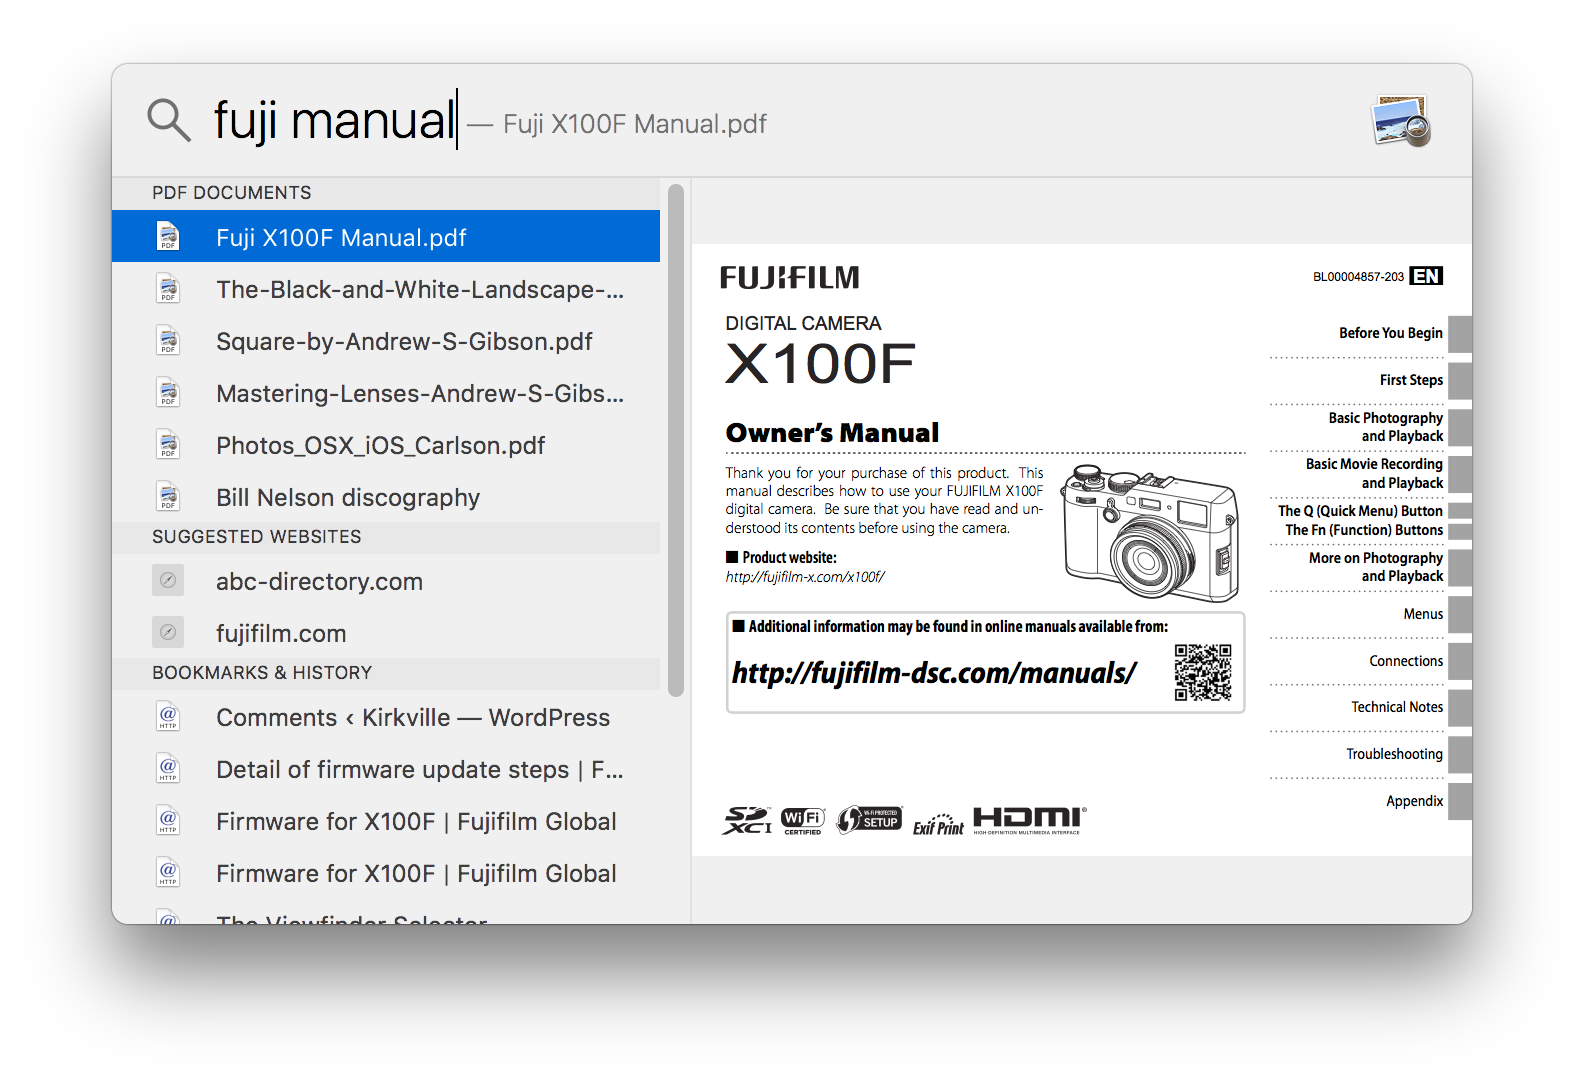Viewport: 1584px width, 1084px height.
Task: Select first Firmware for X100F history entry
Action: pos(416,821)
